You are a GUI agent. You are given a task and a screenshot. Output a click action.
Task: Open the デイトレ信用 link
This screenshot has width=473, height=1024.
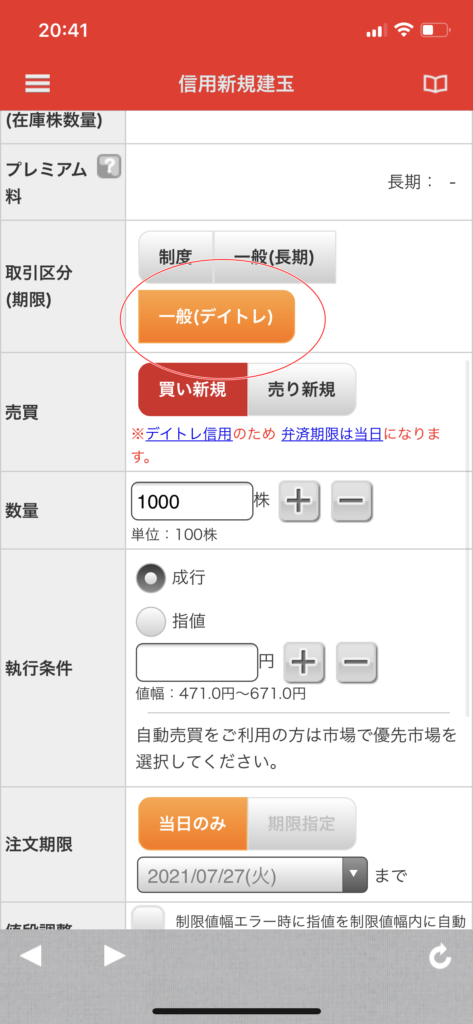tap(189, 434)
